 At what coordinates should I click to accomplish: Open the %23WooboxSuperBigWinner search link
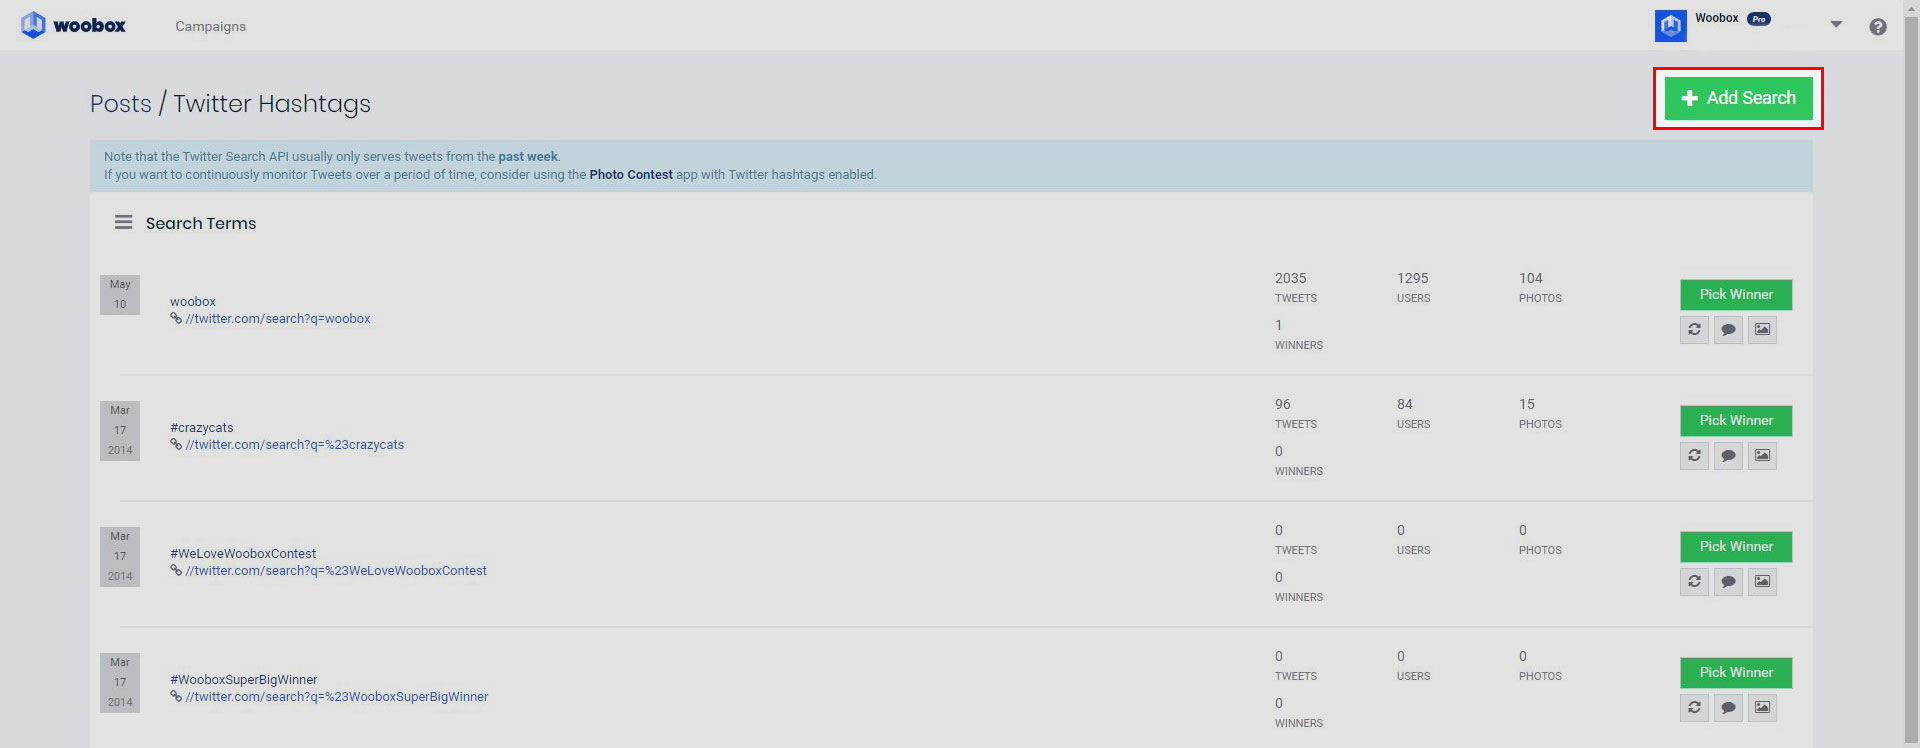(337, 697)
